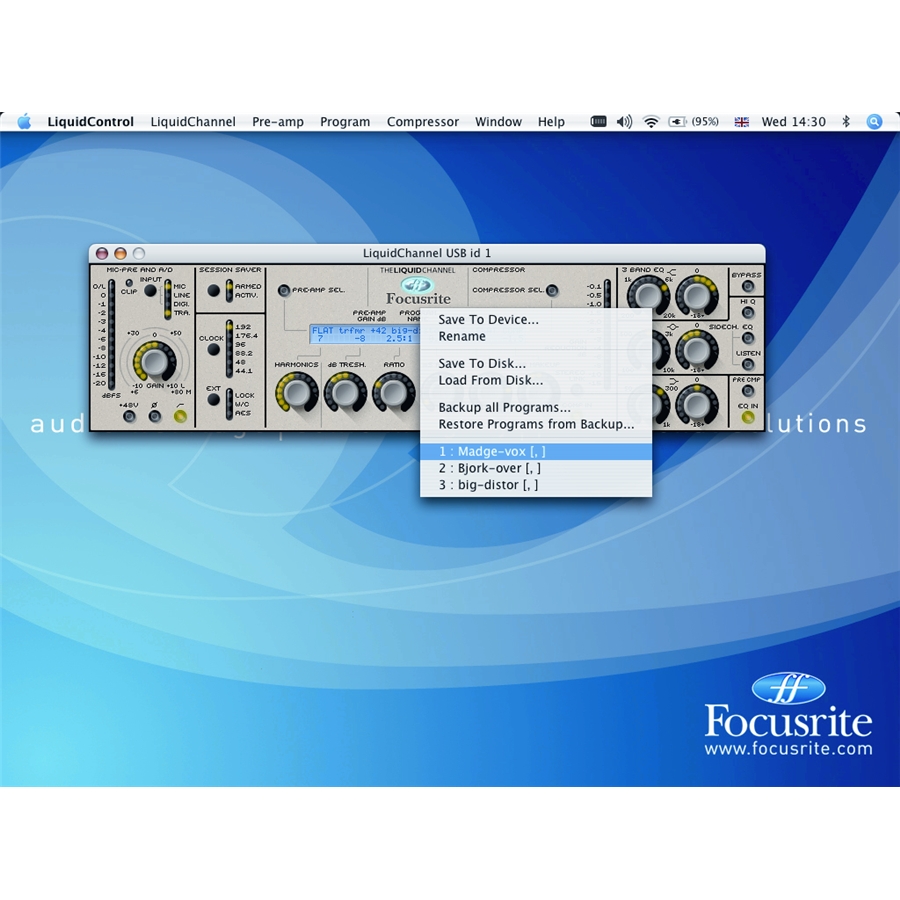This screenshot has height=900, width=900.
Task: Select program 1 : Madge-vox
Action: point(536,452)
